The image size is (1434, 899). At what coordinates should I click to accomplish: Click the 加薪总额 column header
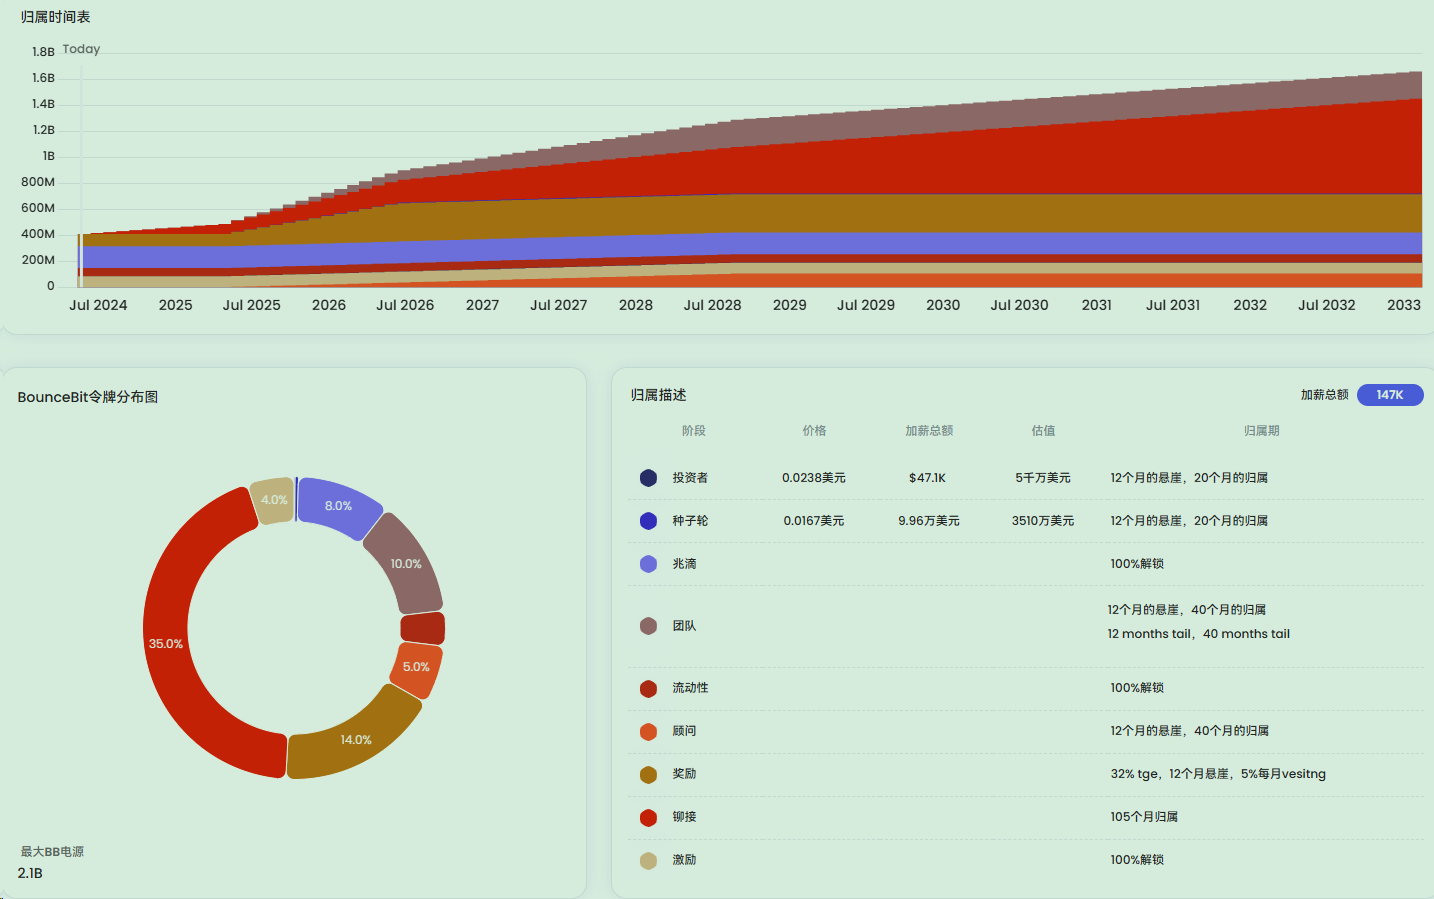tap(929, 431)
